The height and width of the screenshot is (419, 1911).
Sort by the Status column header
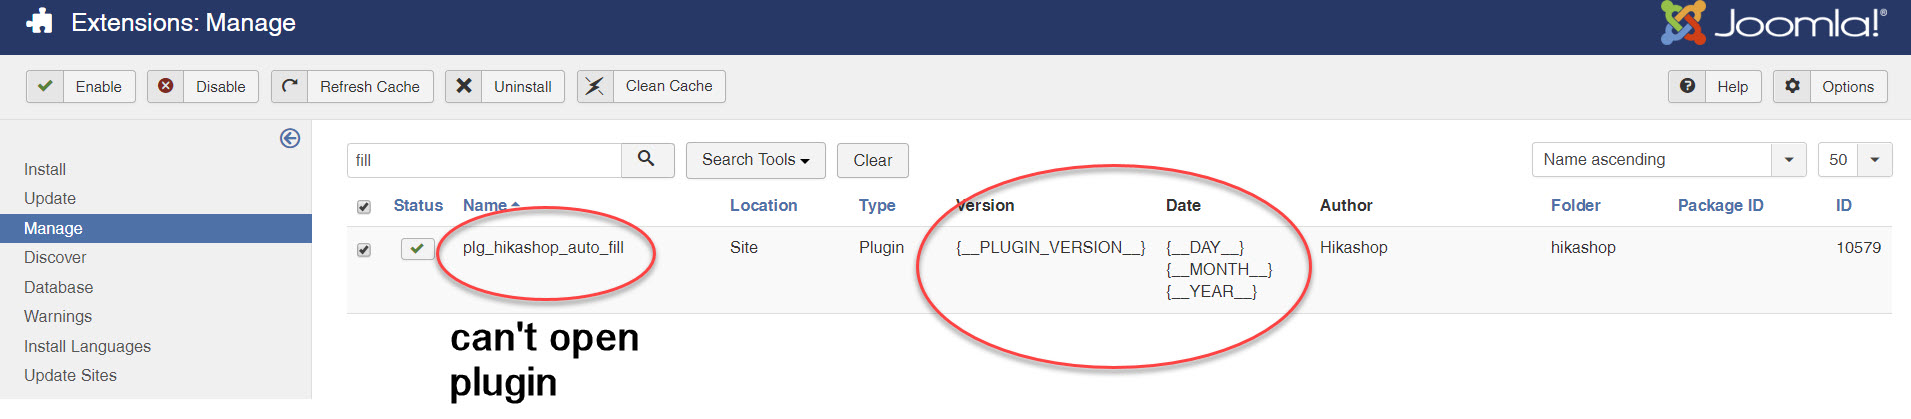tap(418, 205)
